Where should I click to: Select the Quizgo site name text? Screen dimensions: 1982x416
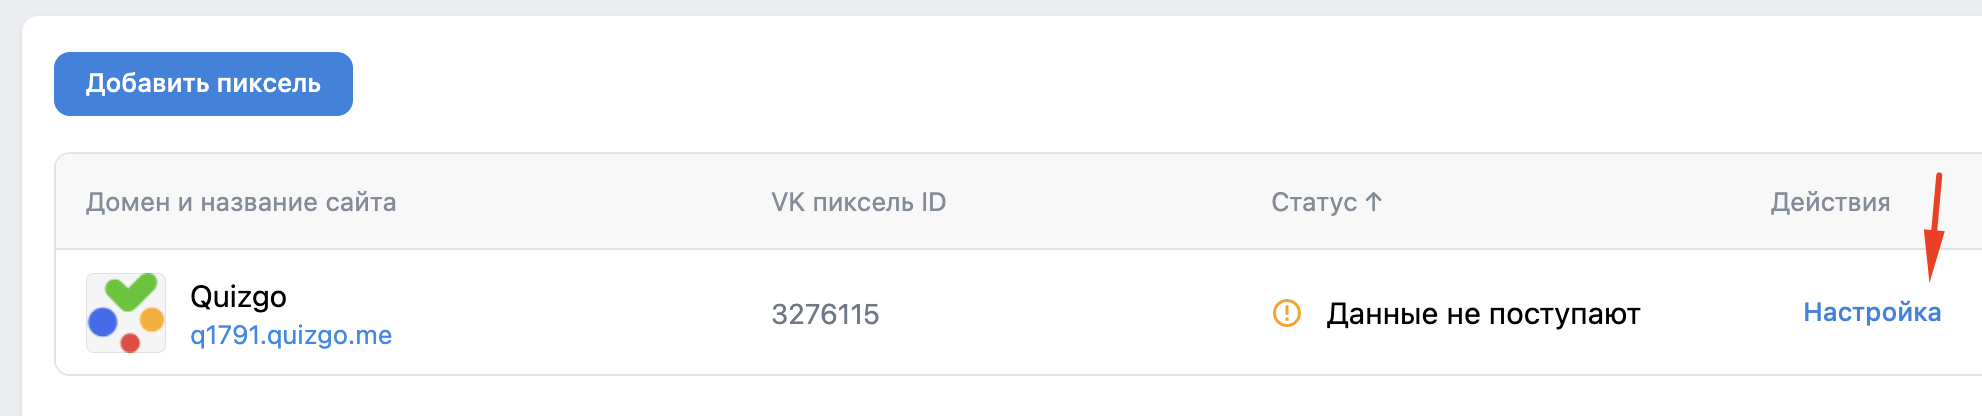coord(238,297)
